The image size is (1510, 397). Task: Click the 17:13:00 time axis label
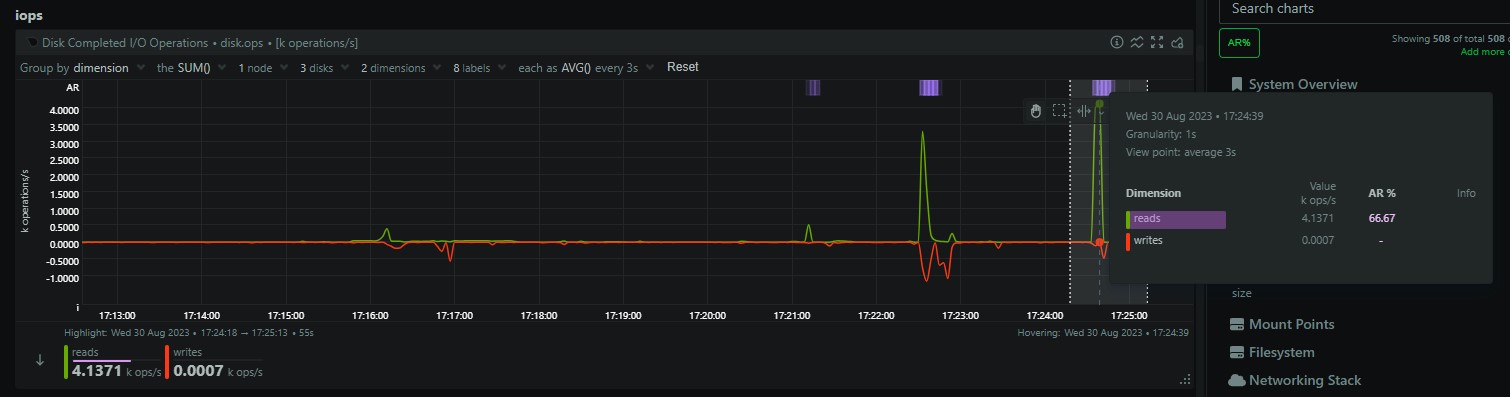pos(117,315)
